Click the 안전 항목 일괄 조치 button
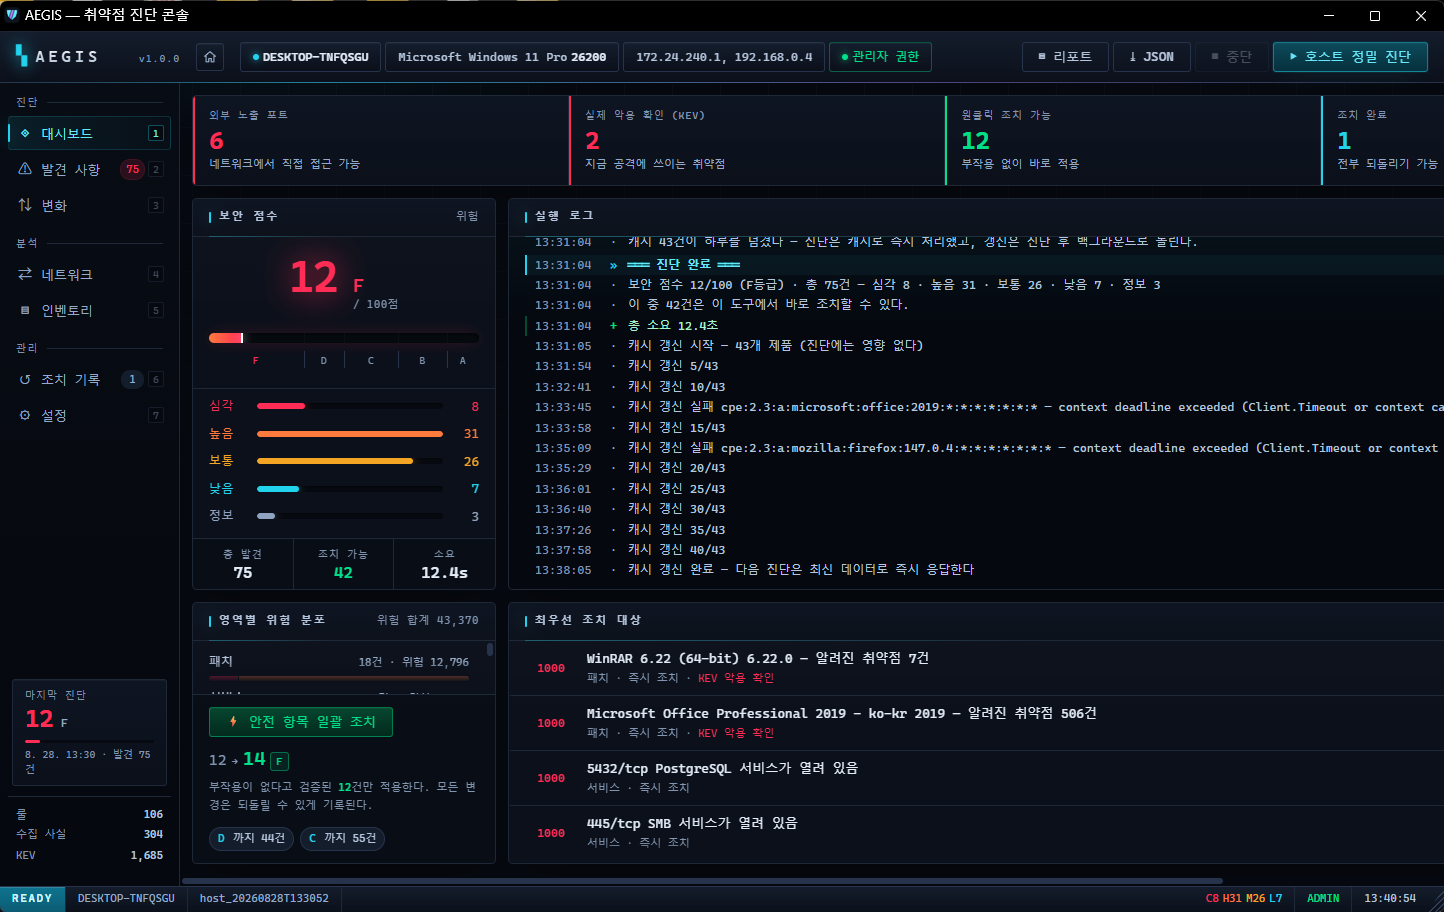1444x912 pixels. [301, 722]
